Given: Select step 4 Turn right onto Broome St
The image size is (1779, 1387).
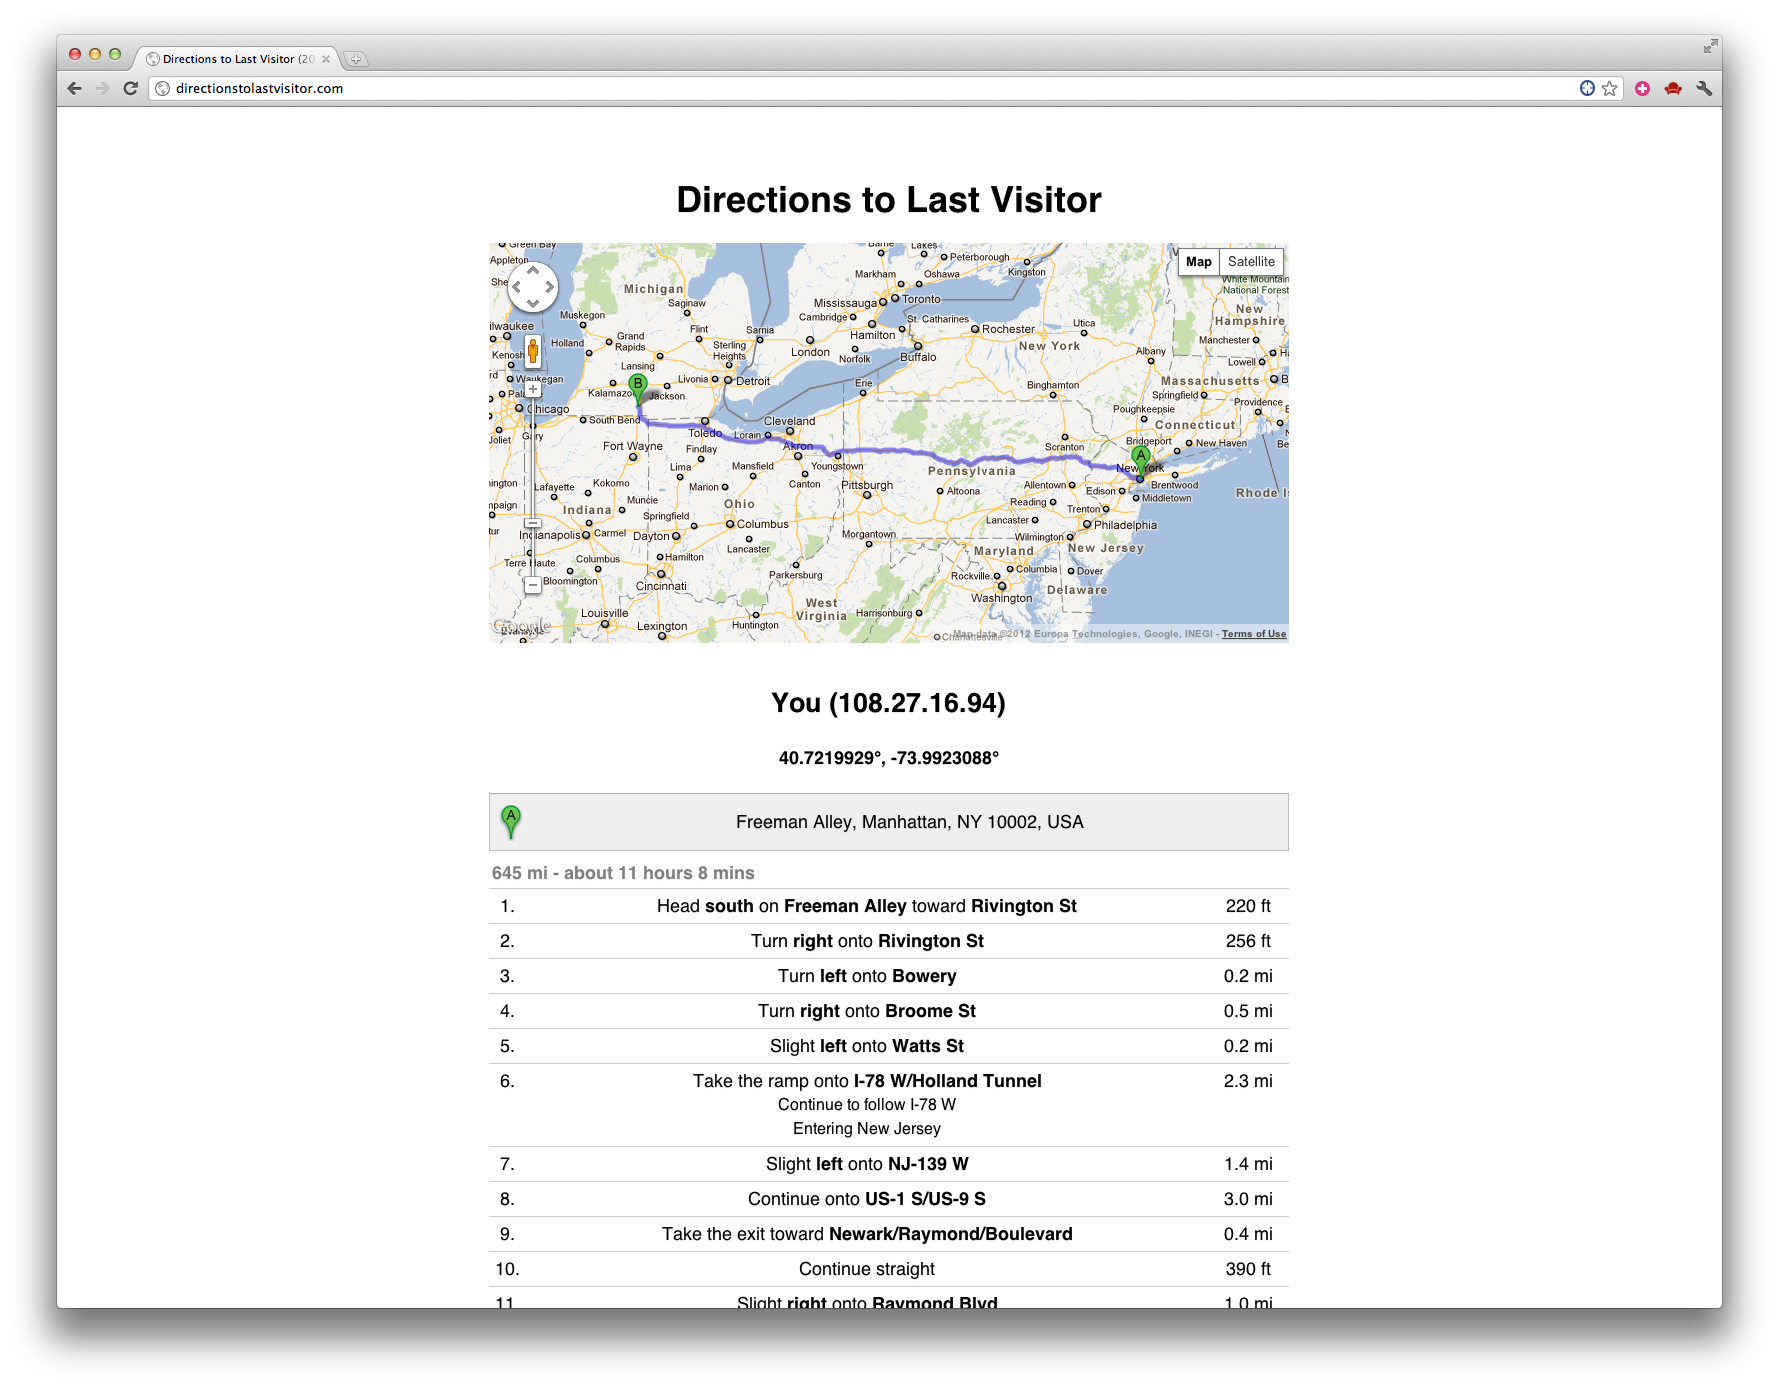Looking at the screenshot, I should click(x=888, y=1011).
